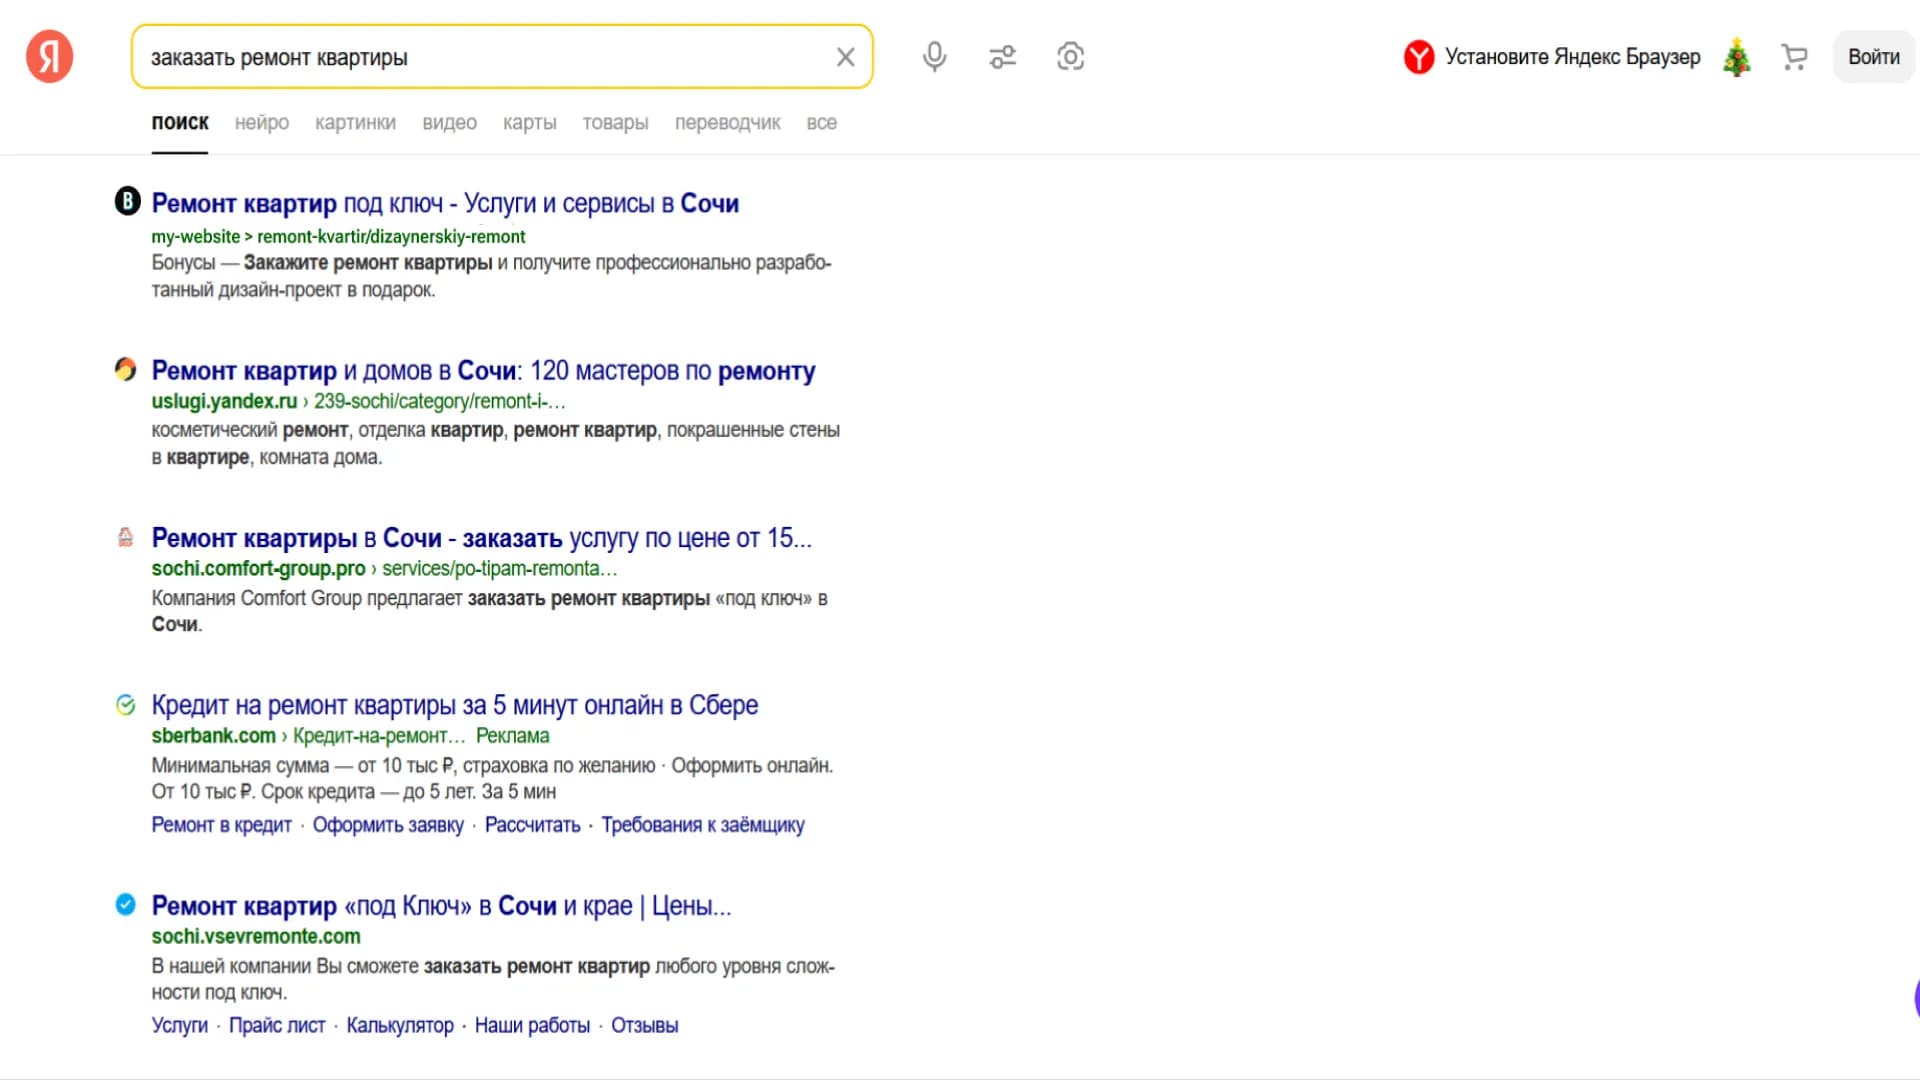Open 'Кредит на ремонт квартиры за 5 минут' result
Screen dimensions: 1920x1080
coord(455,705)
